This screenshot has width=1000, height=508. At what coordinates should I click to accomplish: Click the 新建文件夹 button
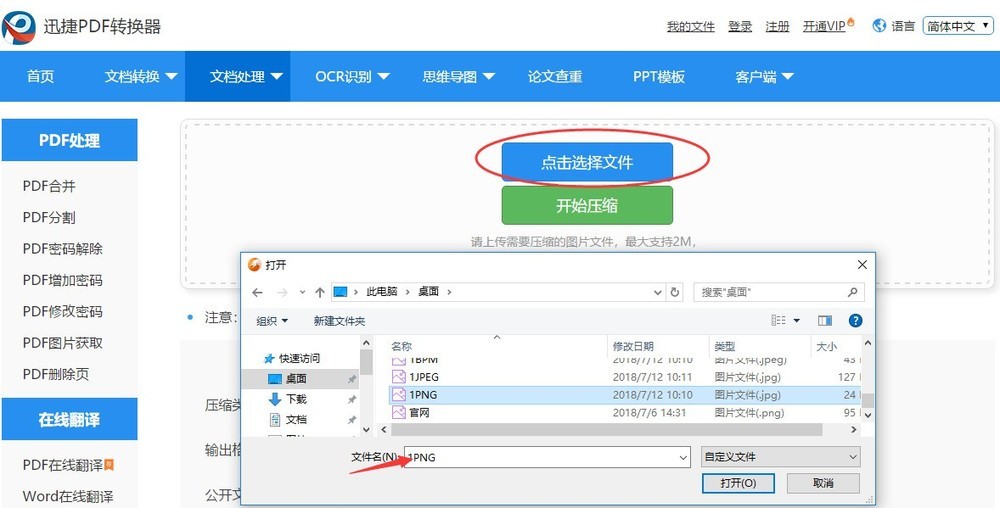pos(339,321)
